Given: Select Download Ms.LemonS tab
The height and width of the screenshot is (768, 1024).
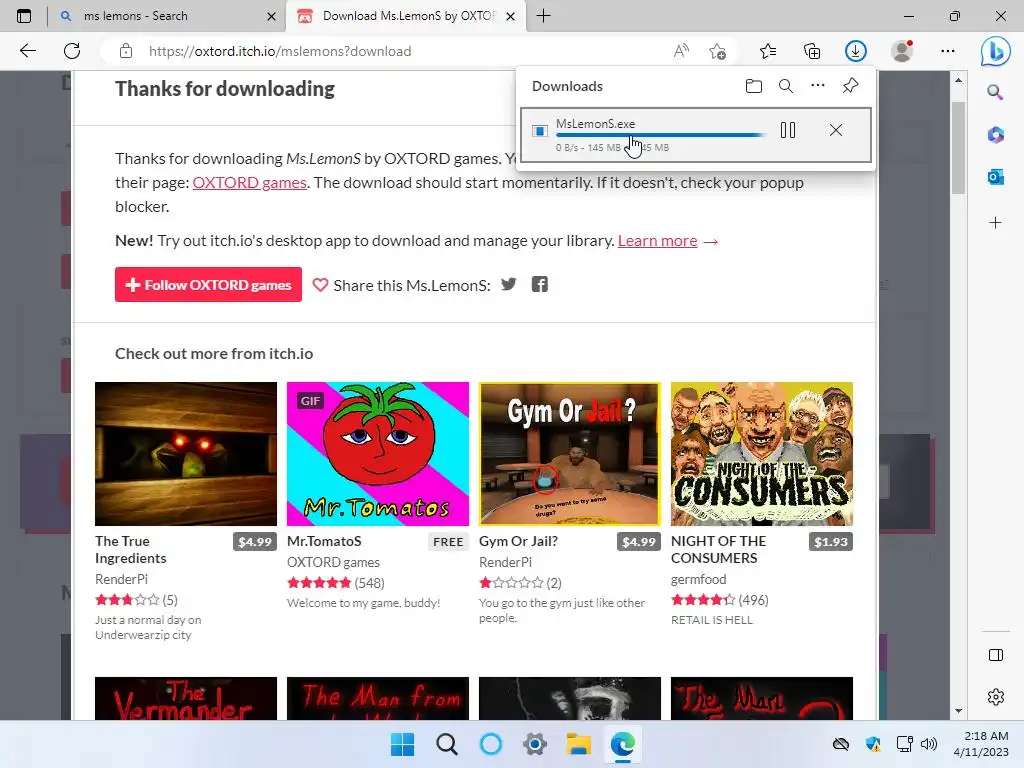Looking at the screenshot, I should tap(408, 16).
